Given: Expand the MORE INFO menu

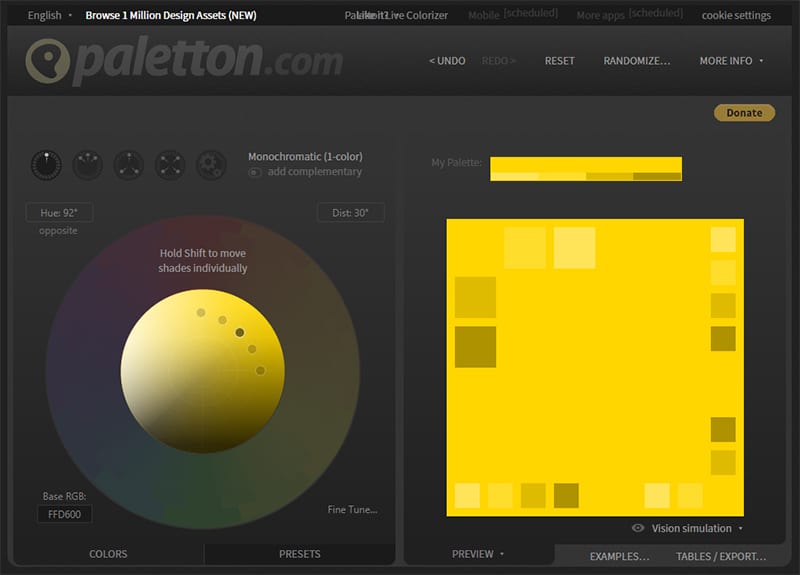Looking at the screenshot, I should tap(731, 61).
